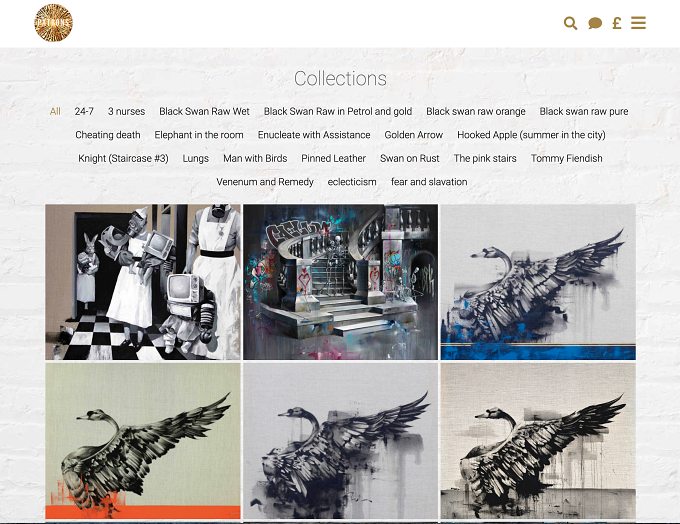Choose Black Swan Raw in Petrol and gold

tap(338, 111)
